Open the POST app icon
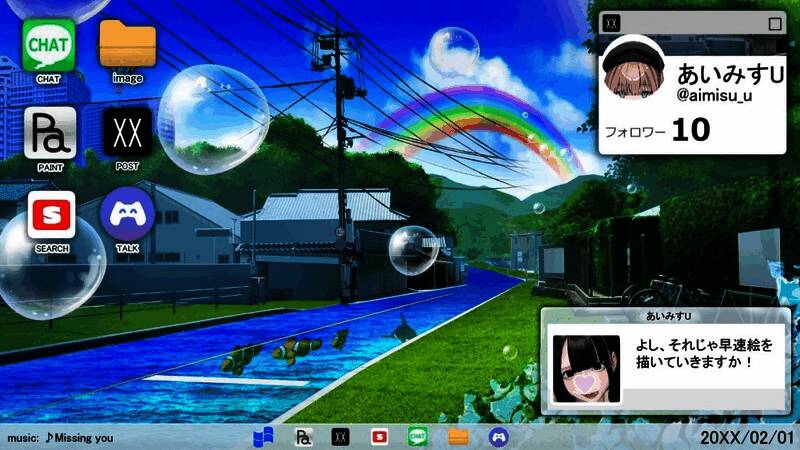Viewport: 800px width, 450px height. (x=127, y=130)
